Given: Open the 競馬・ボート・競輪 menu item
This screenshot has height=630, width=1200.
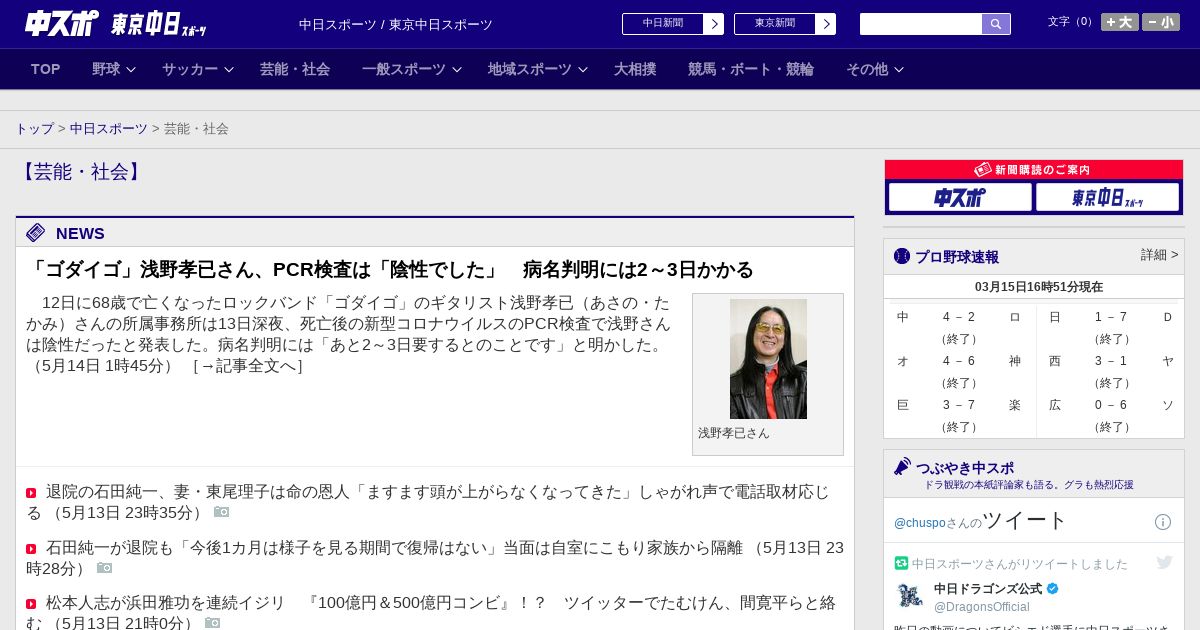Looking at the screenshot, I should pos(751,69).
